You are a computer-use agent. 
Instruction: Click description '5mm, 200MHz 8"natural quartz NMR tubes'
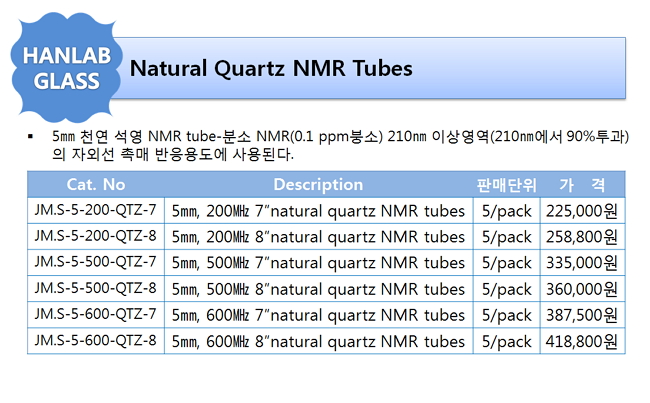pyautogui.click(x=318, y=237)
